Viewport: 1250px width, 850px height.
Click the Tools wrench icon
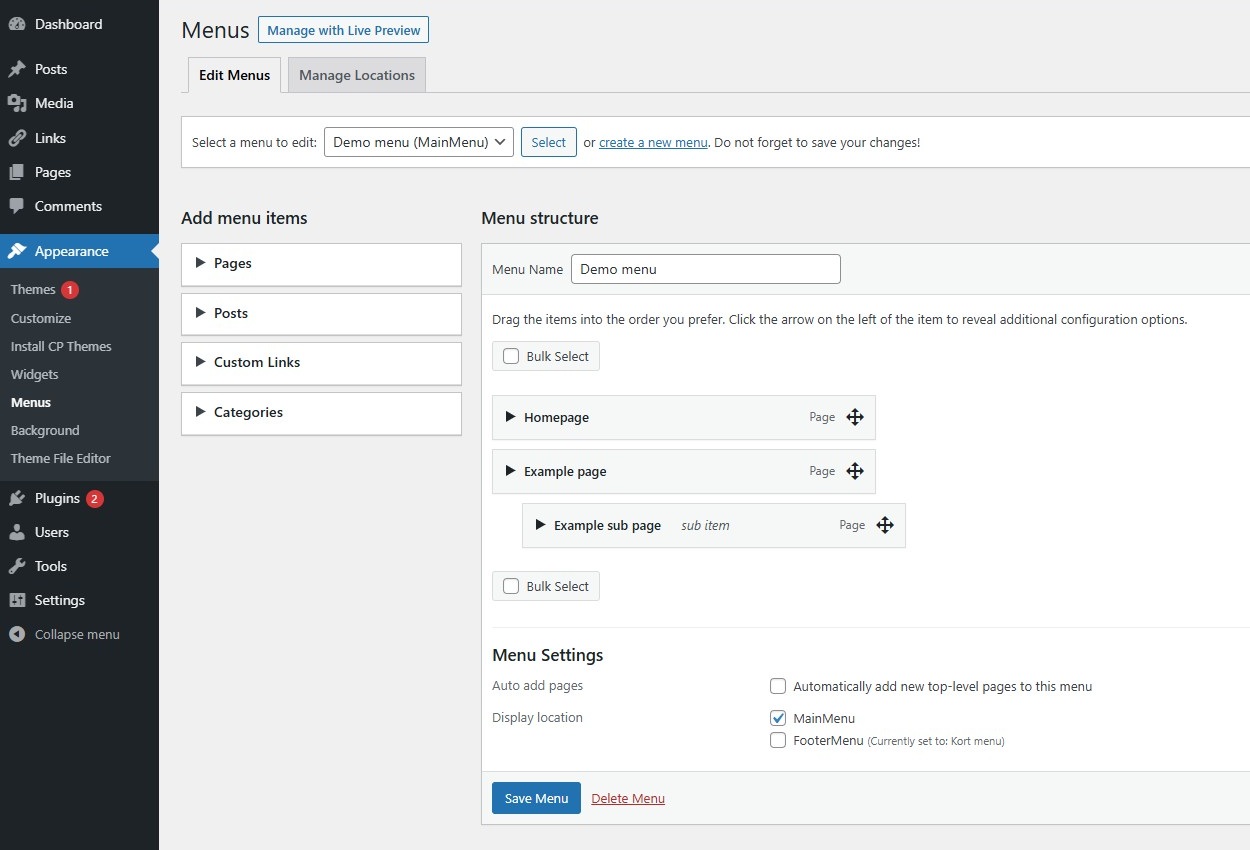tap(17, 566)
